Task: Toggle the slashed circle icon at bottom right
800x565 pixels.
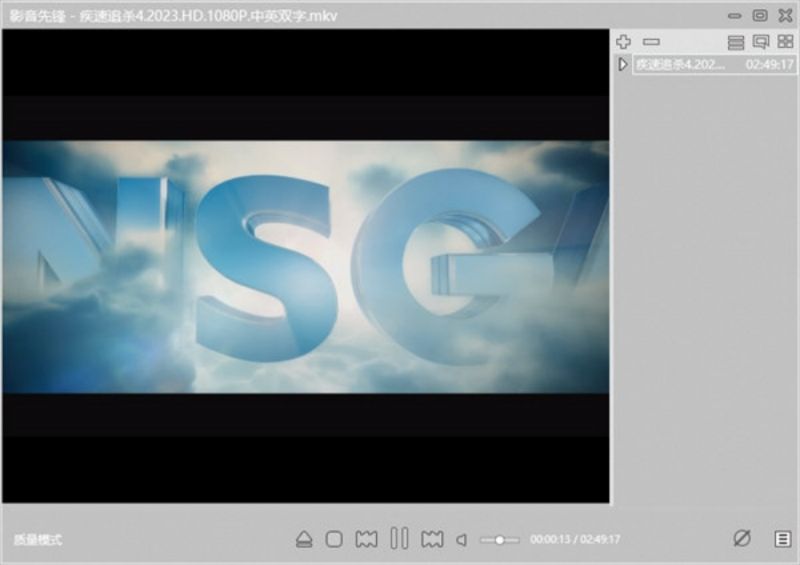Action: [x=742, y=538]
